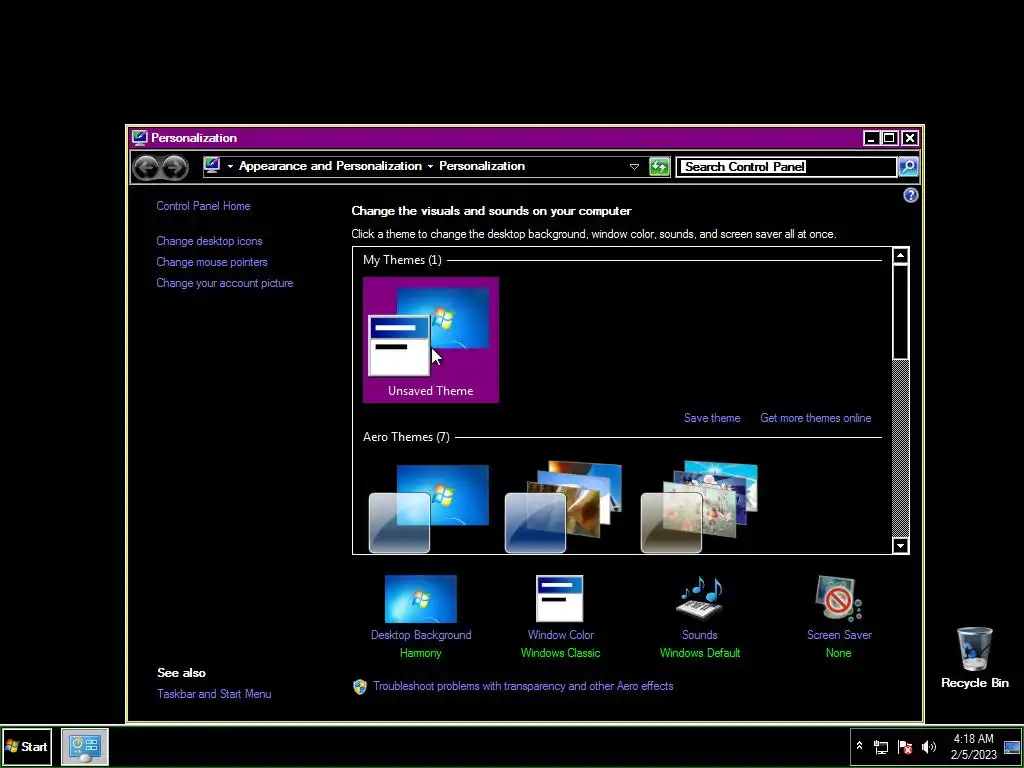The height and width of the screenshot is (768, 1024).
Task: Click the theme list scroll down arrow
Action: coord(901,545)
